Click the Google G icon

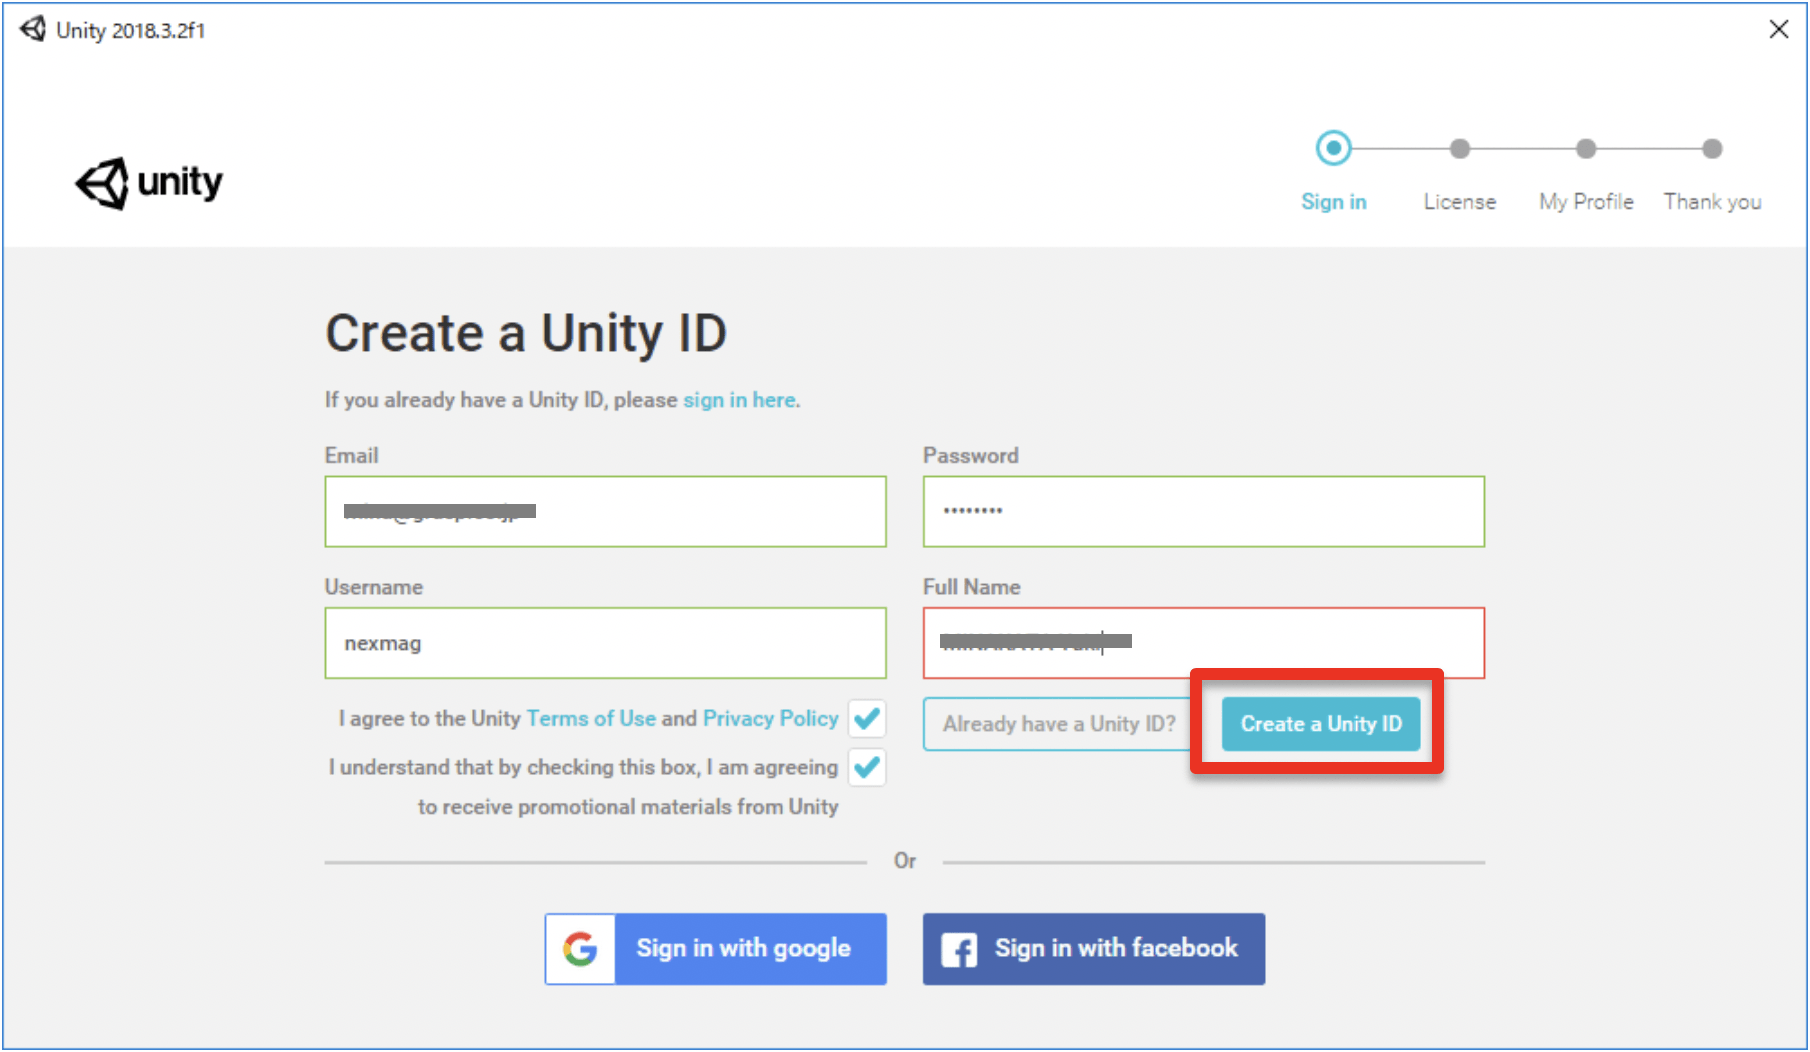tap(580, 948)
